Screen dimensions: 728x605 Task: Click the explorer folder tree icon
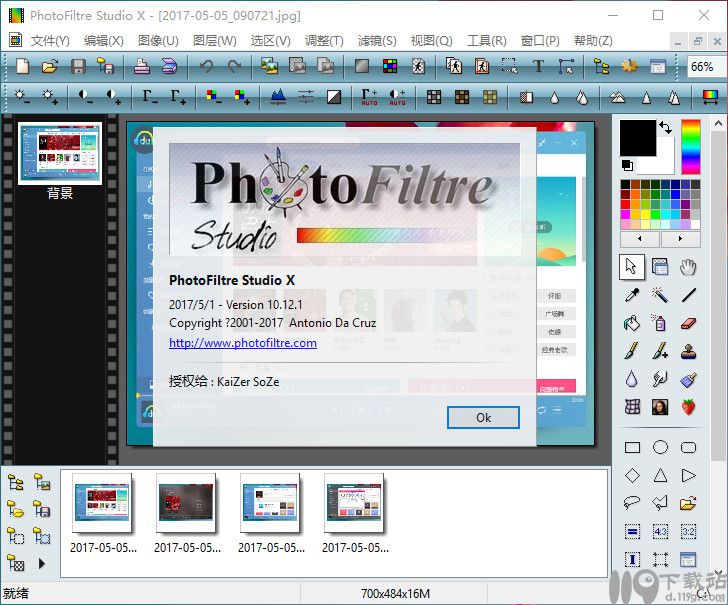point(15,483)
